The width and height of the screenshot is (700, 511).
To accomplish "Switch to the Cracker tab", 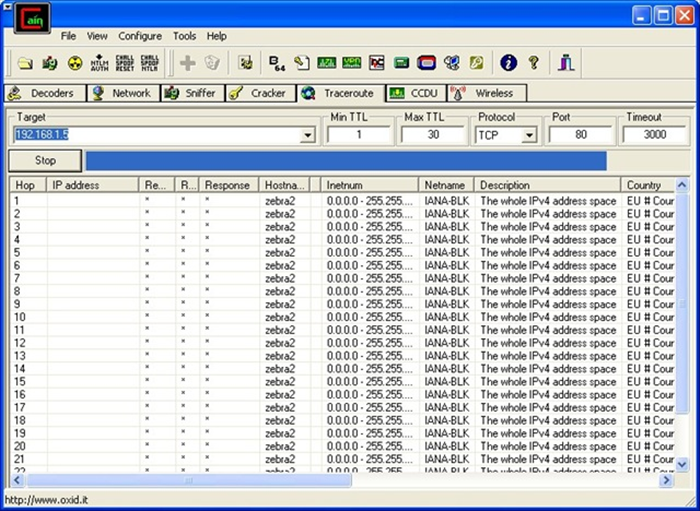I will coord(257,93).
